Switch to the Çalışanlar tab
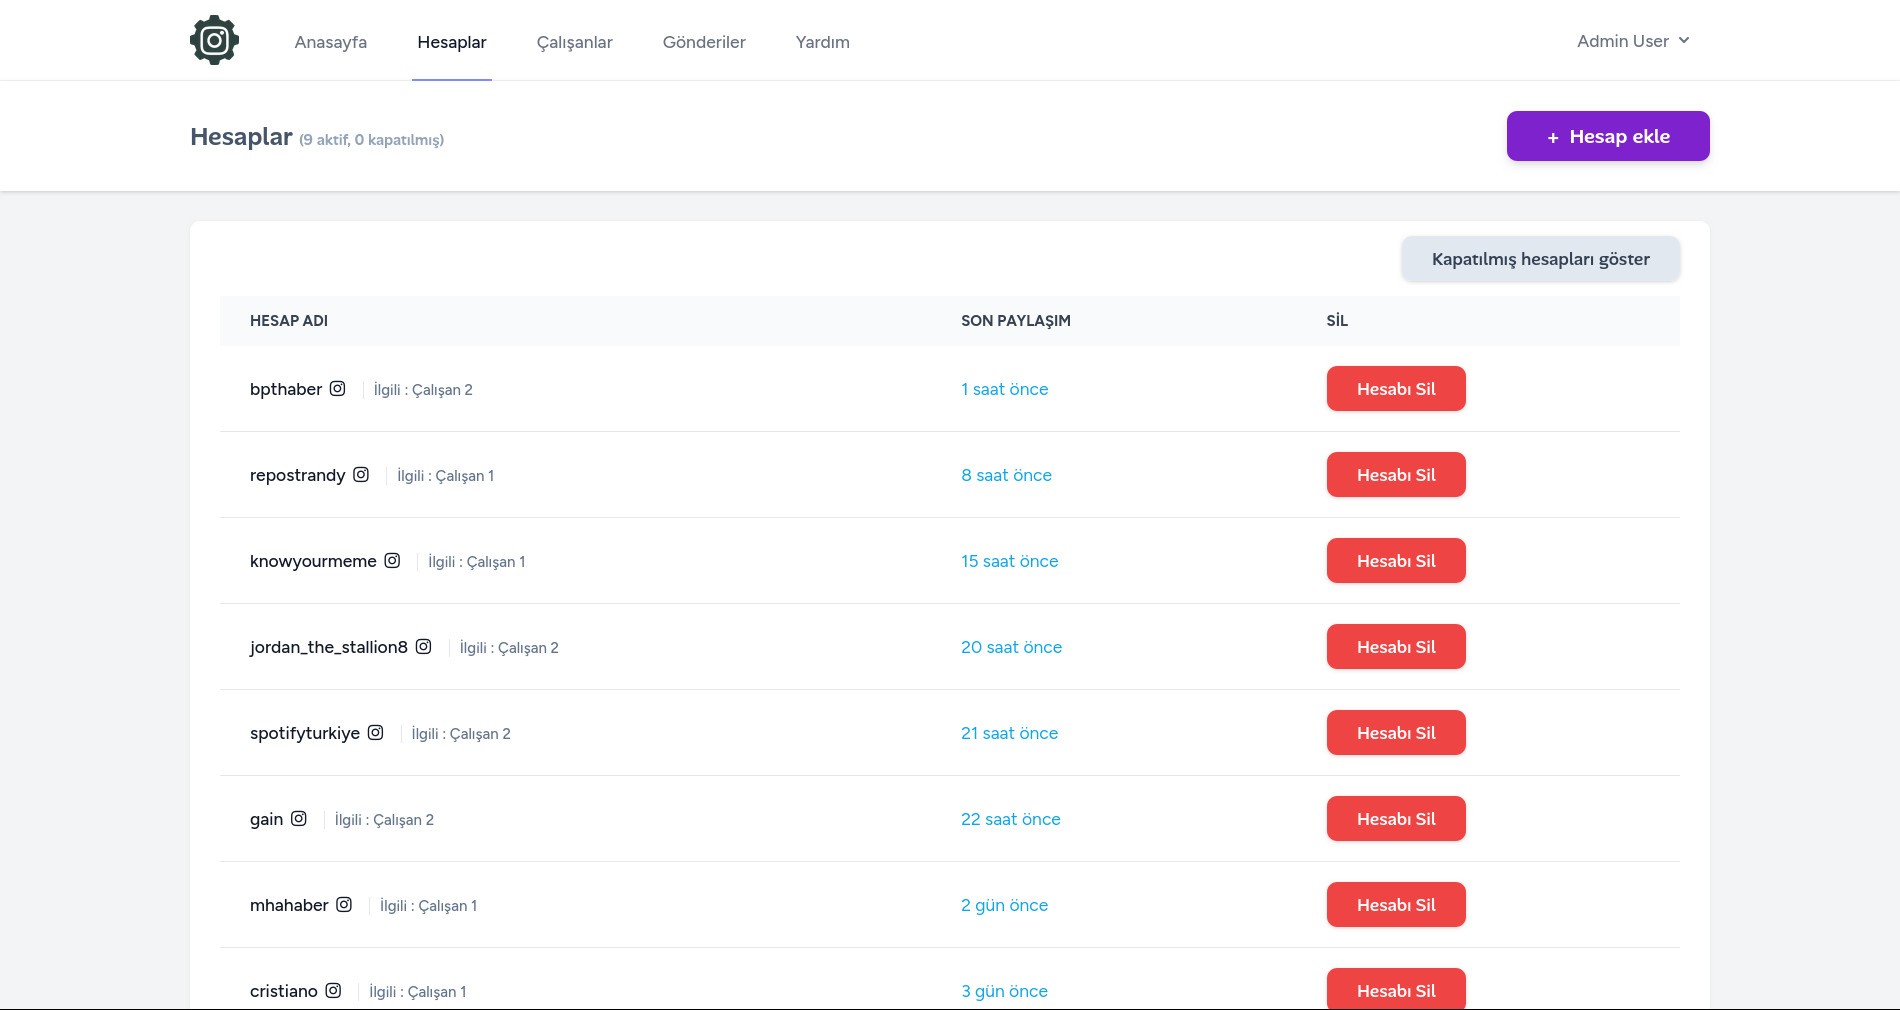 coord(574,42)
